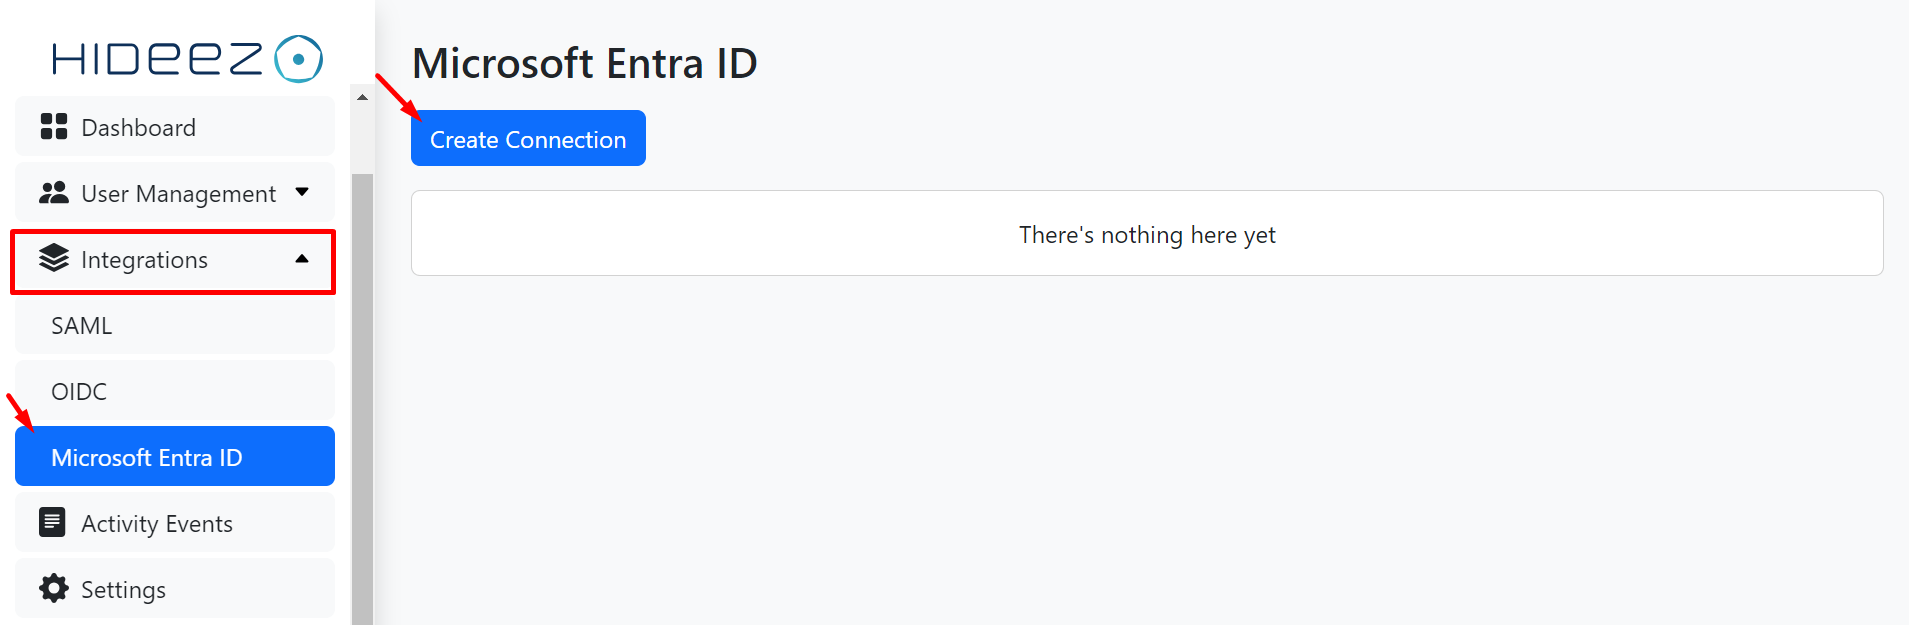The width and height of the screenshot is (1909, 625).
Task: Click the HIDEEZ wordmark logo text
Action: [x=157, y=60]
